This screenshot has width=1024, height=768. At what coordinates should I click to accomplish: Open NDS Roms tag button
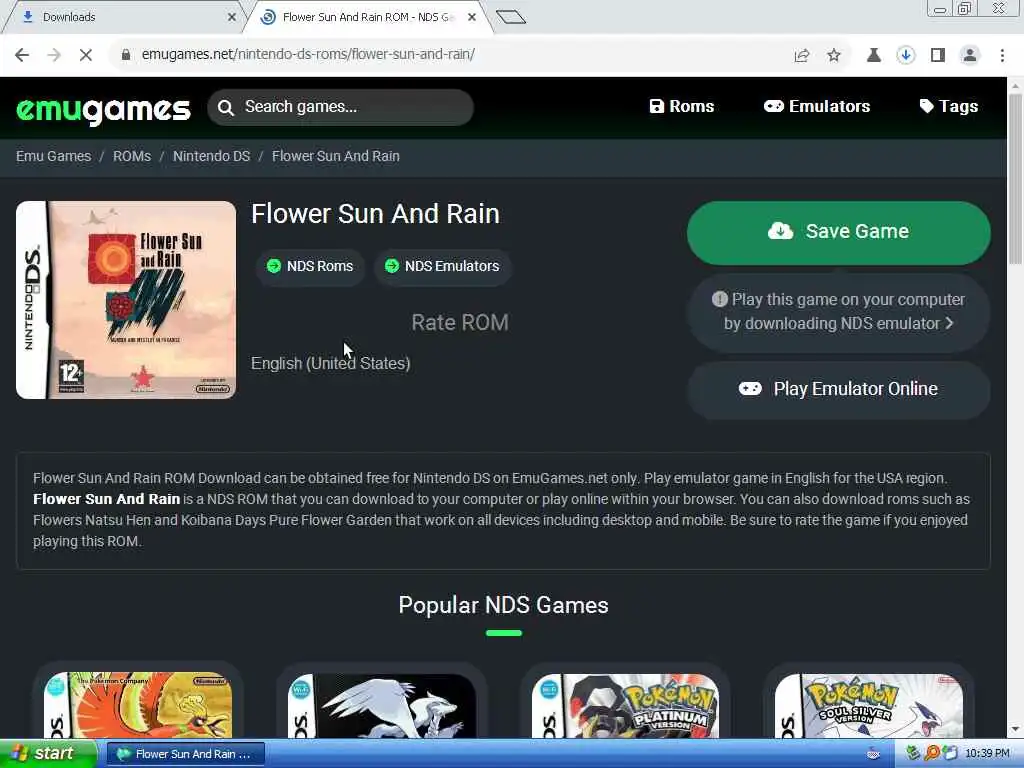pos(310,266)
